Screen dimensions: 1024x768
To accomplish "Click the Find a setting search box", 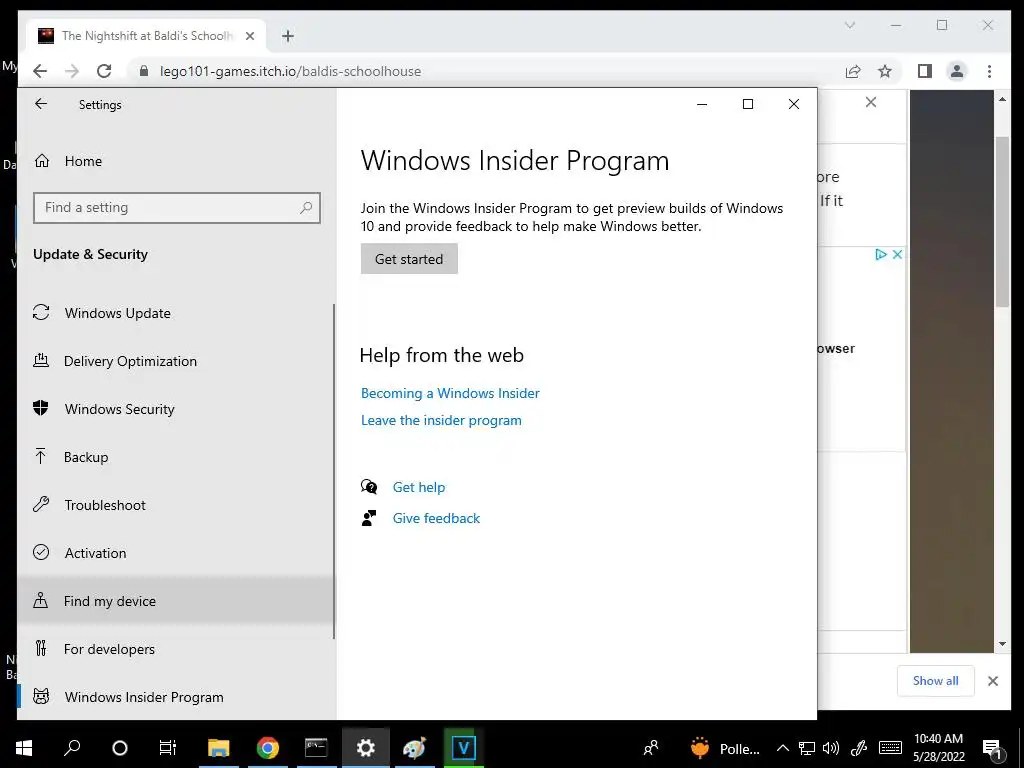I will [176, 208].
